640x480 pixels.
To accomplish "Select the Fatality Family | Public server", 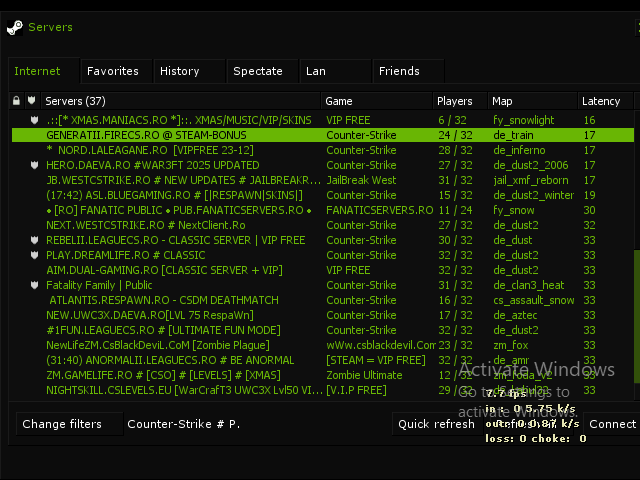I will click(322, 285).
